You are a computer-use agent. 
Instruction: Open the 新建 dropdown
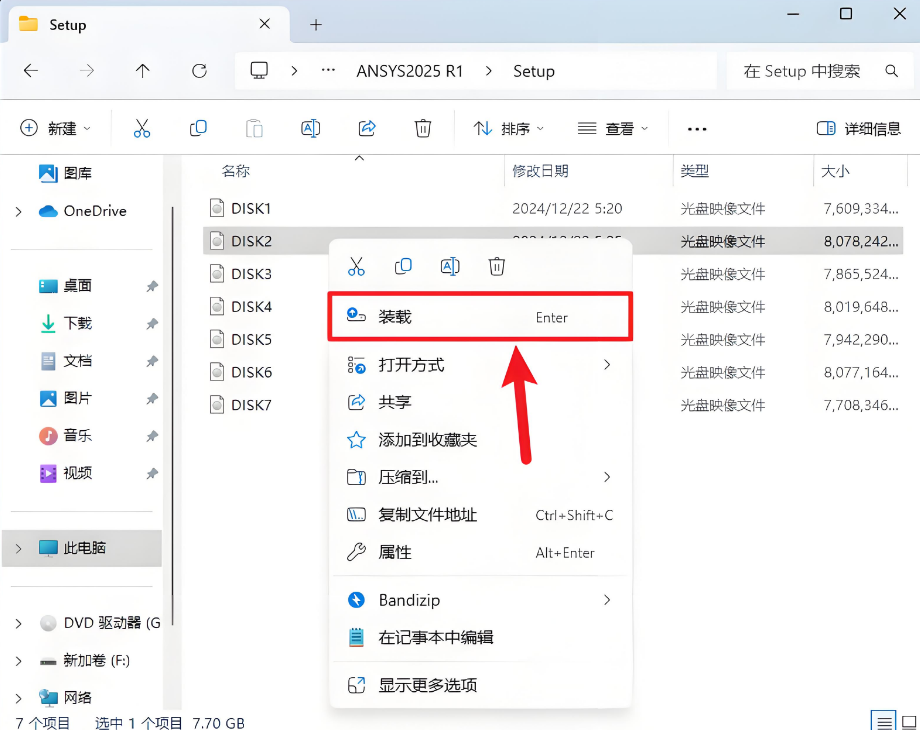point(56,128)
